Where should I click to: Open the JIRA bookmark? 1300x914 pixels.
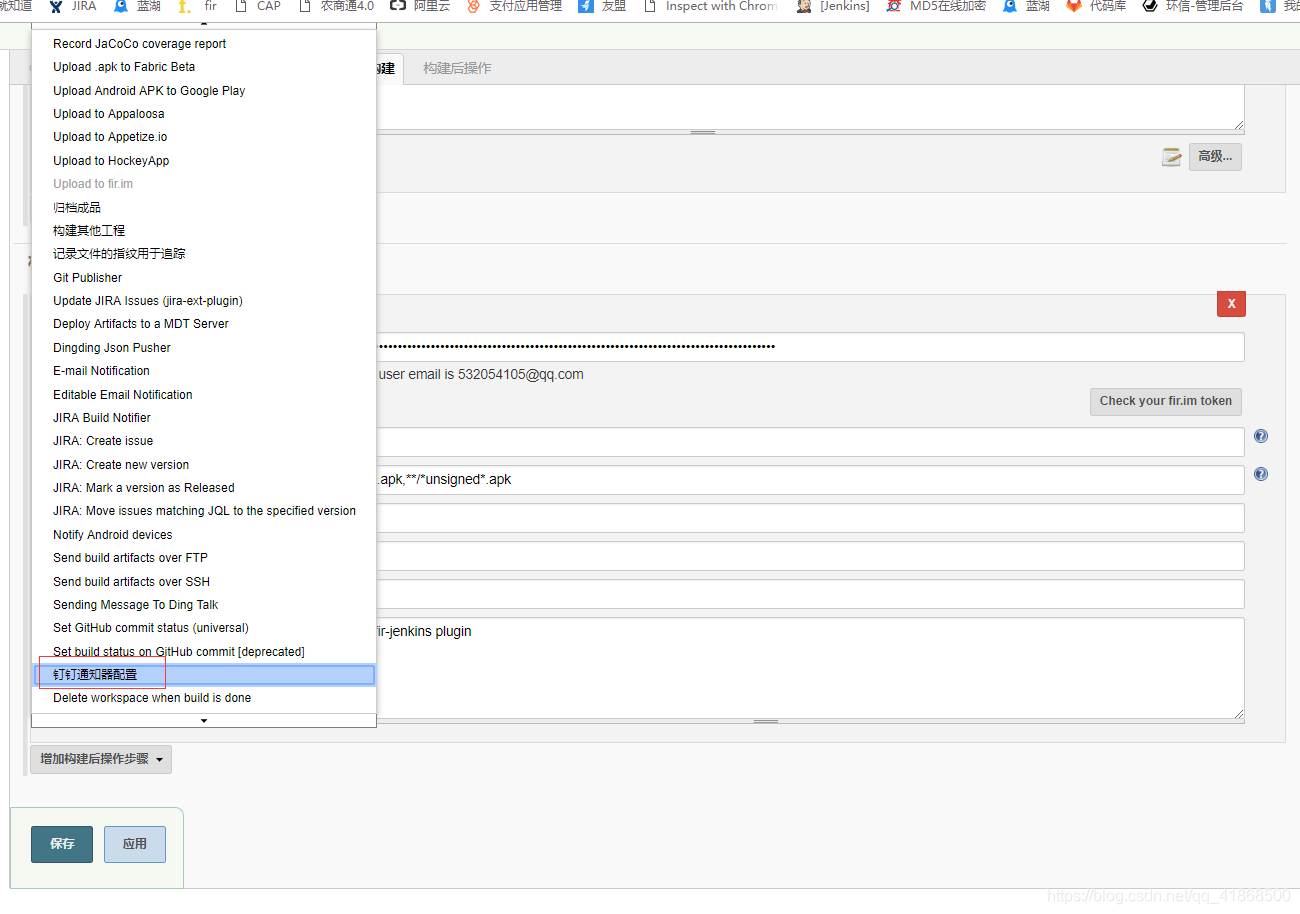point(73,6)
